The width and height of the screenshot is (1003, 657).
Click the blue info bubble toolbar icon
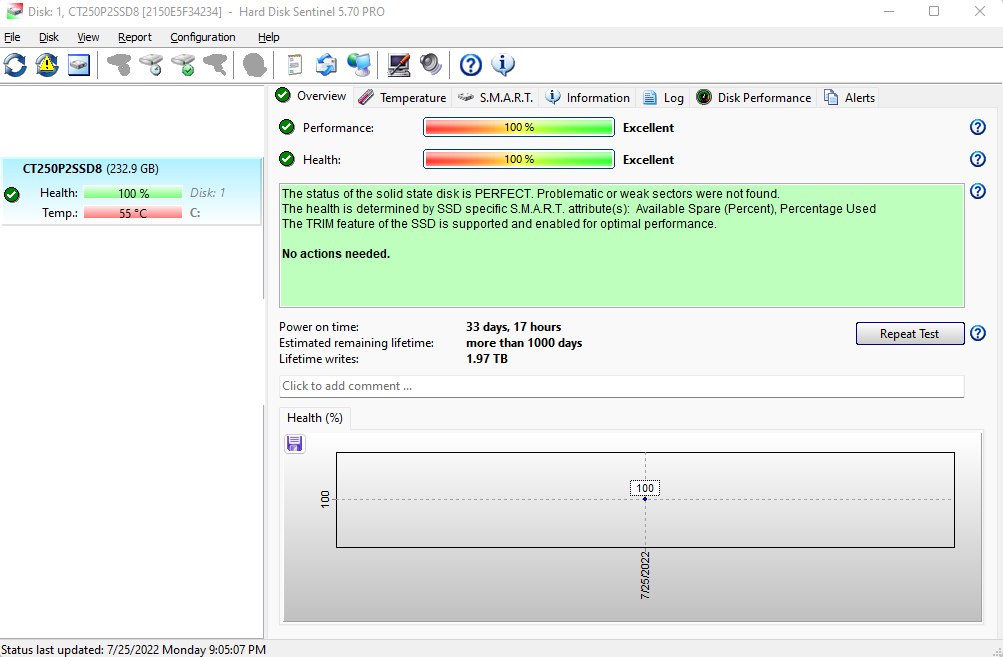tap(503, 66)
